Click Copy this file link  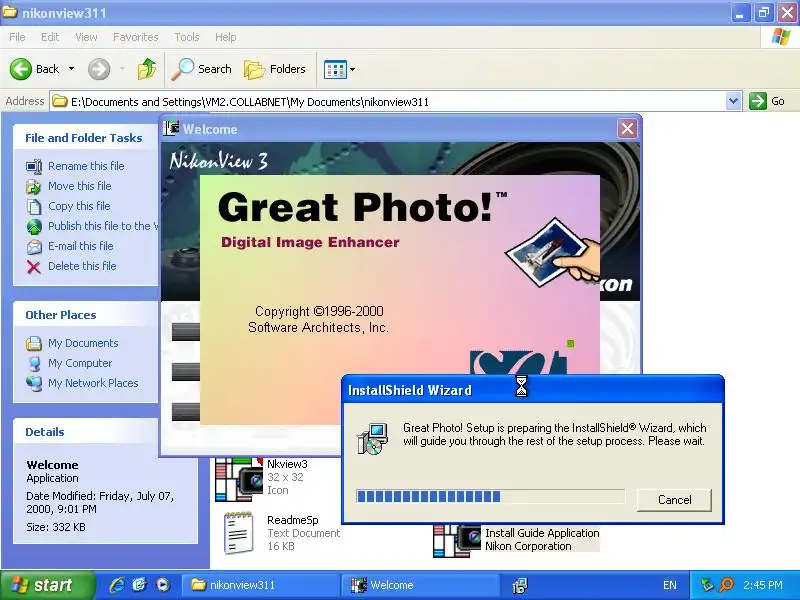pyautogui.click(x=79, y=206)
